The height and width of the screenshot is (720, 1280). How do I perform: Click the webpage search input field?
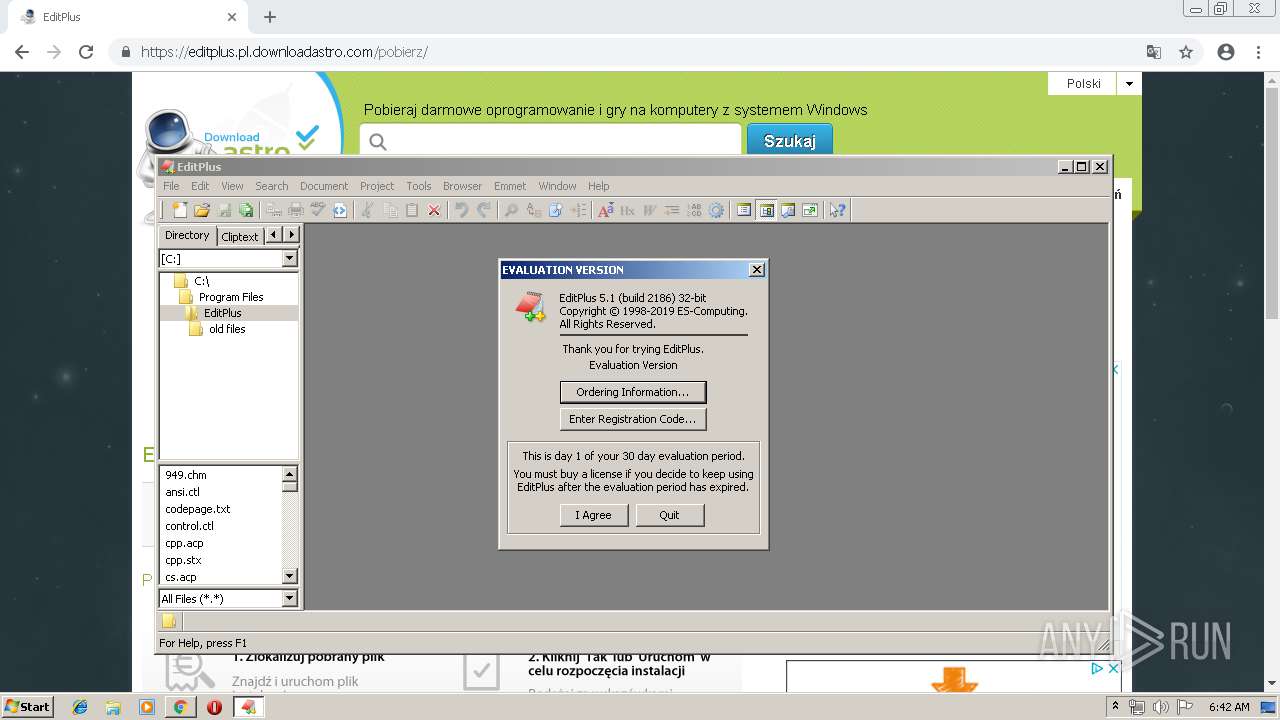click(550, 141)
